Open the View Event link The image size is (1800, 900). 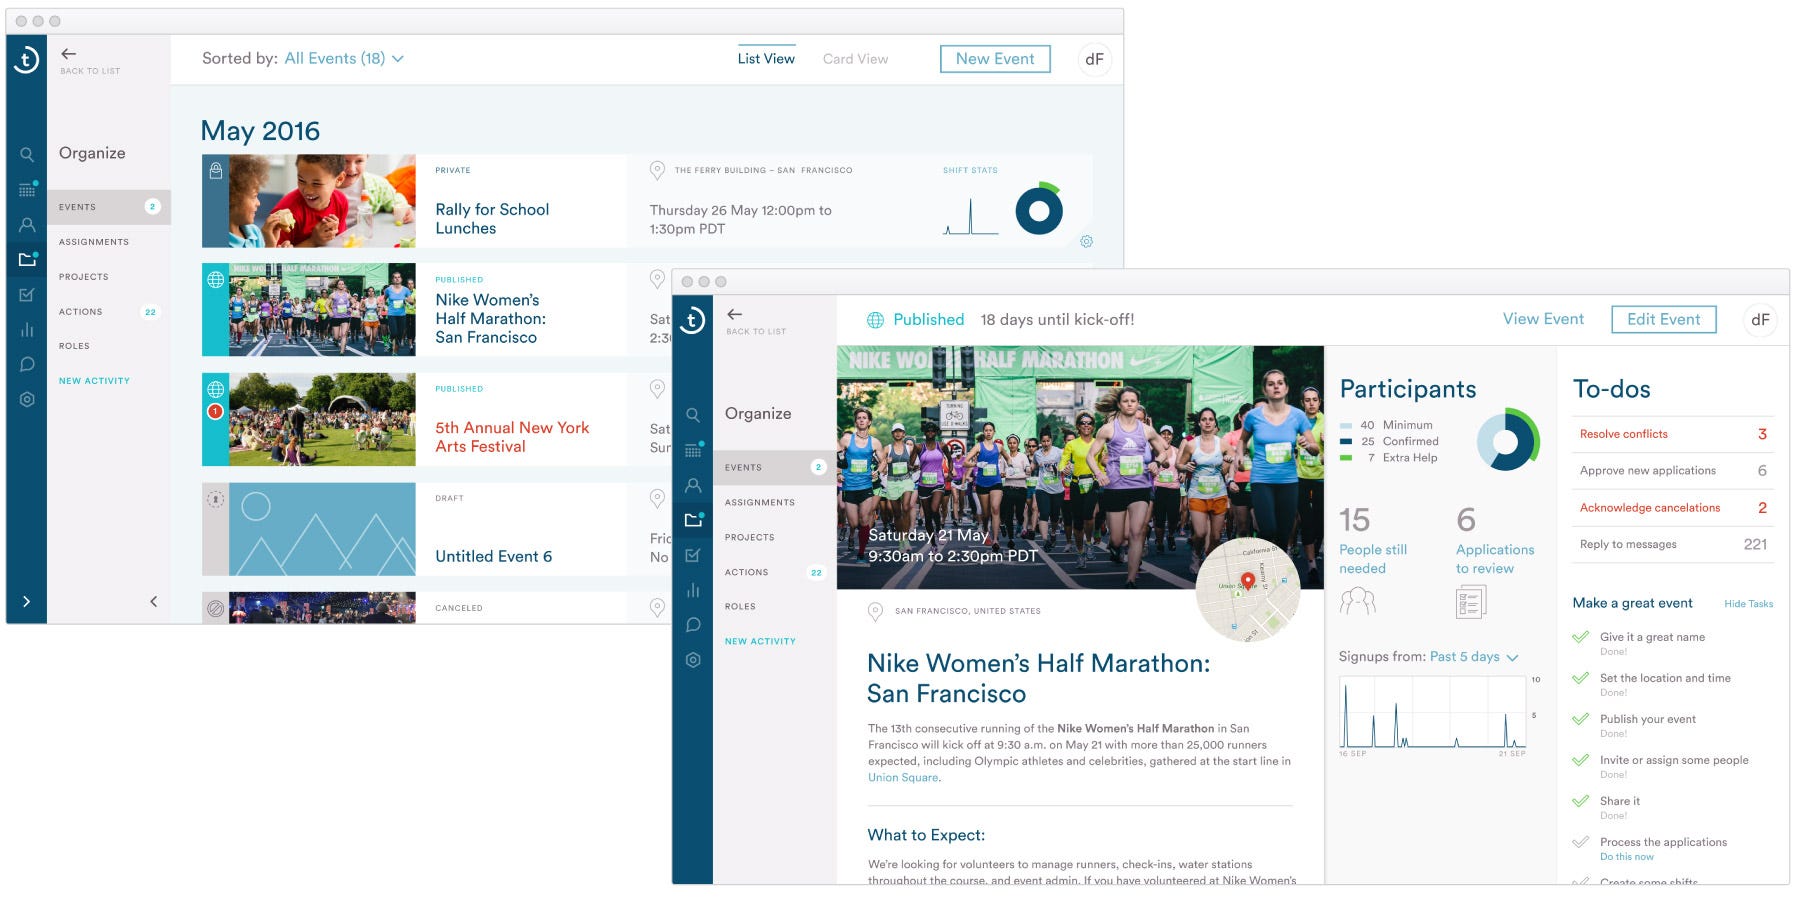click(1543, 319)
